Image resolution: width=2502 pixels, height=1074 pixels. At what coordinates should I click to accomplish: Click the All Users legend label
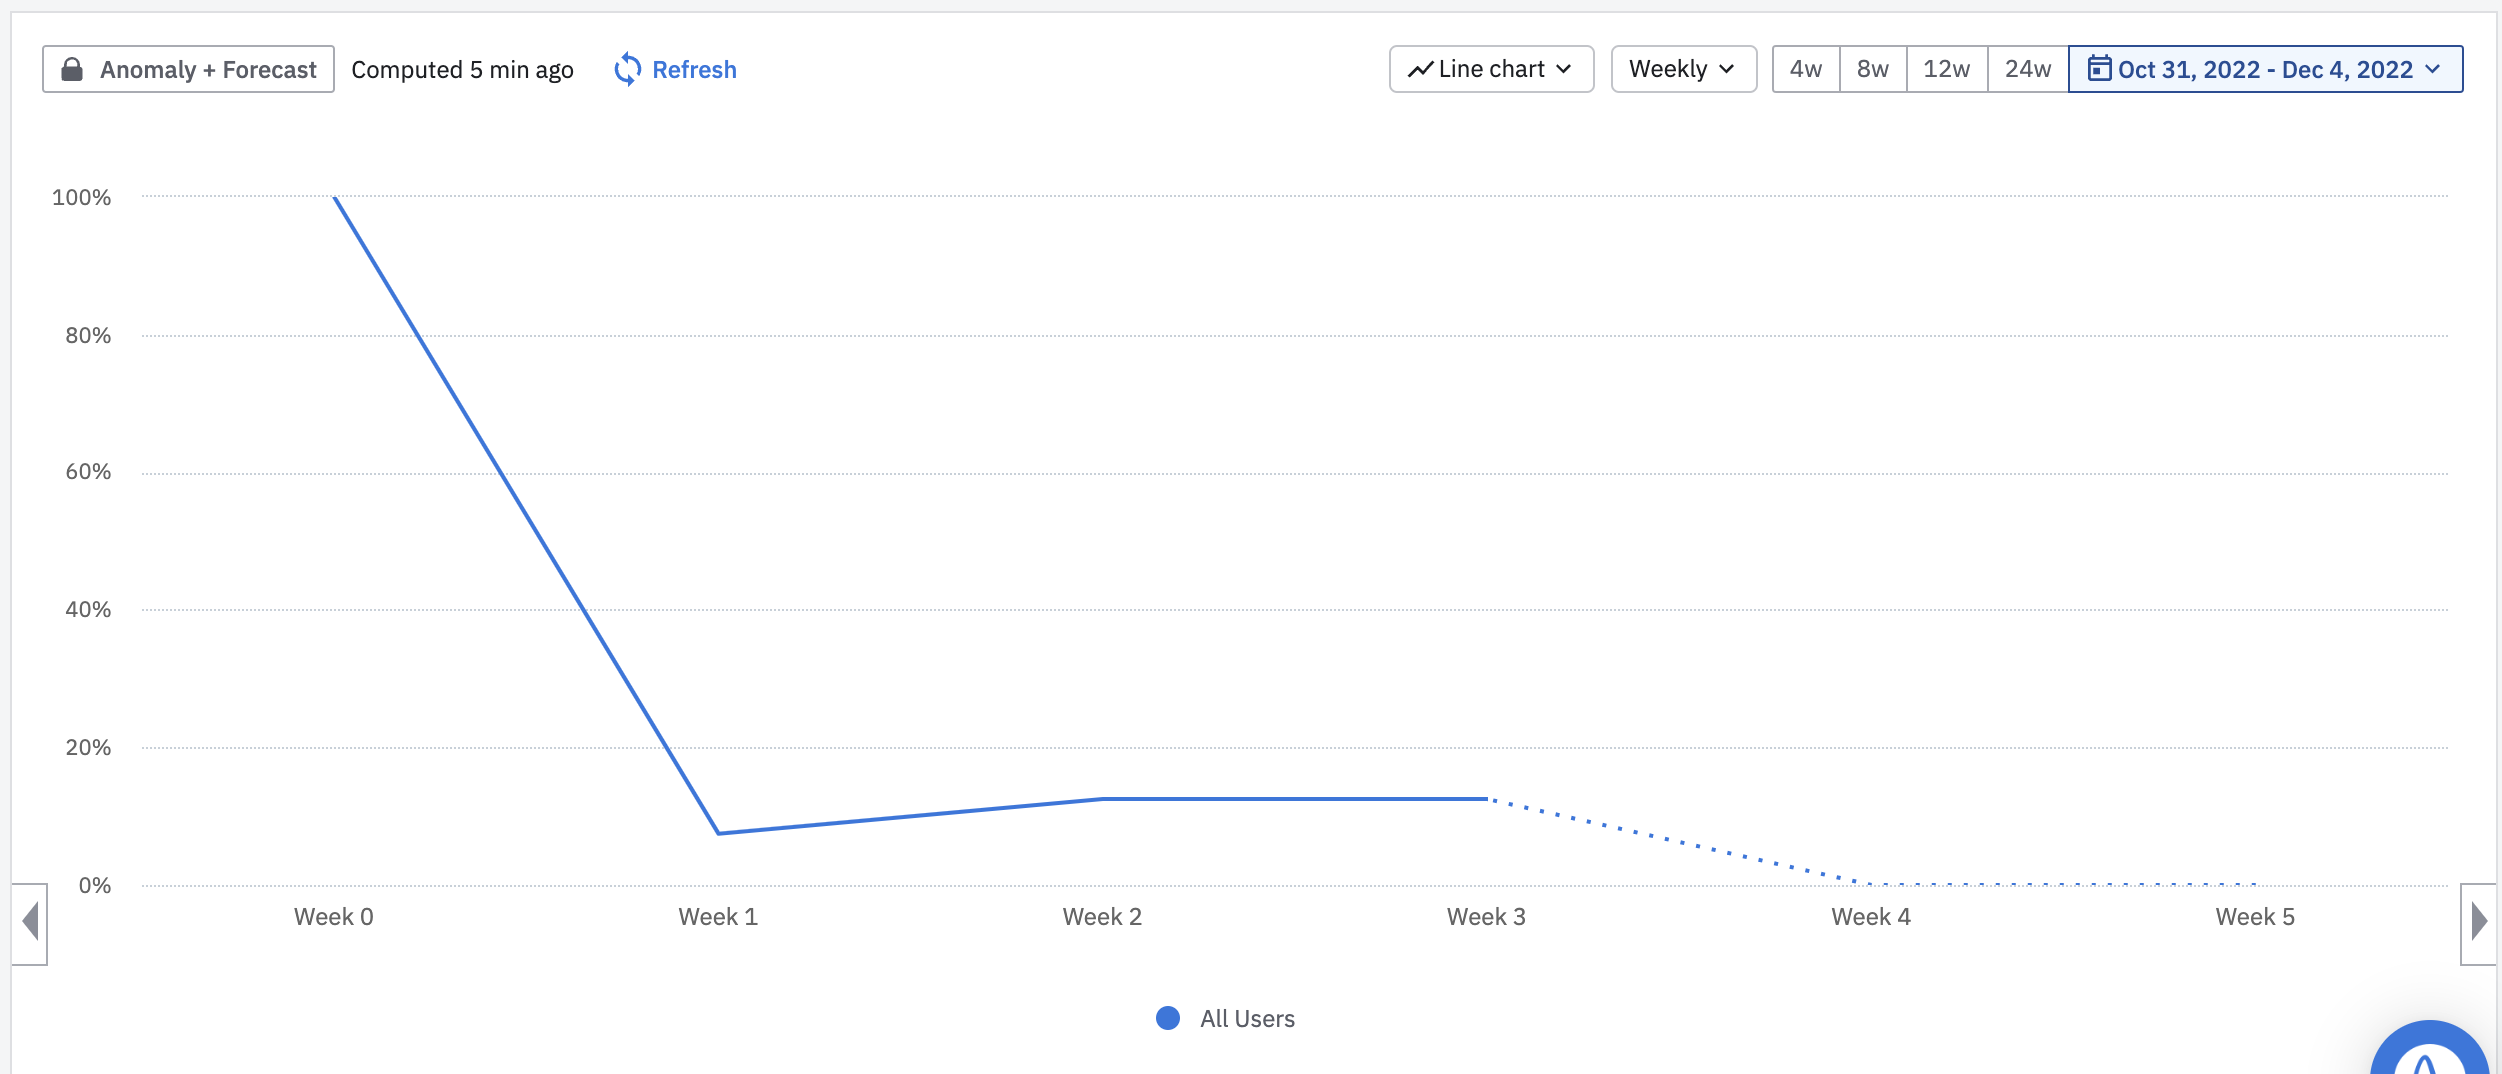(x=1247, y=1018)
